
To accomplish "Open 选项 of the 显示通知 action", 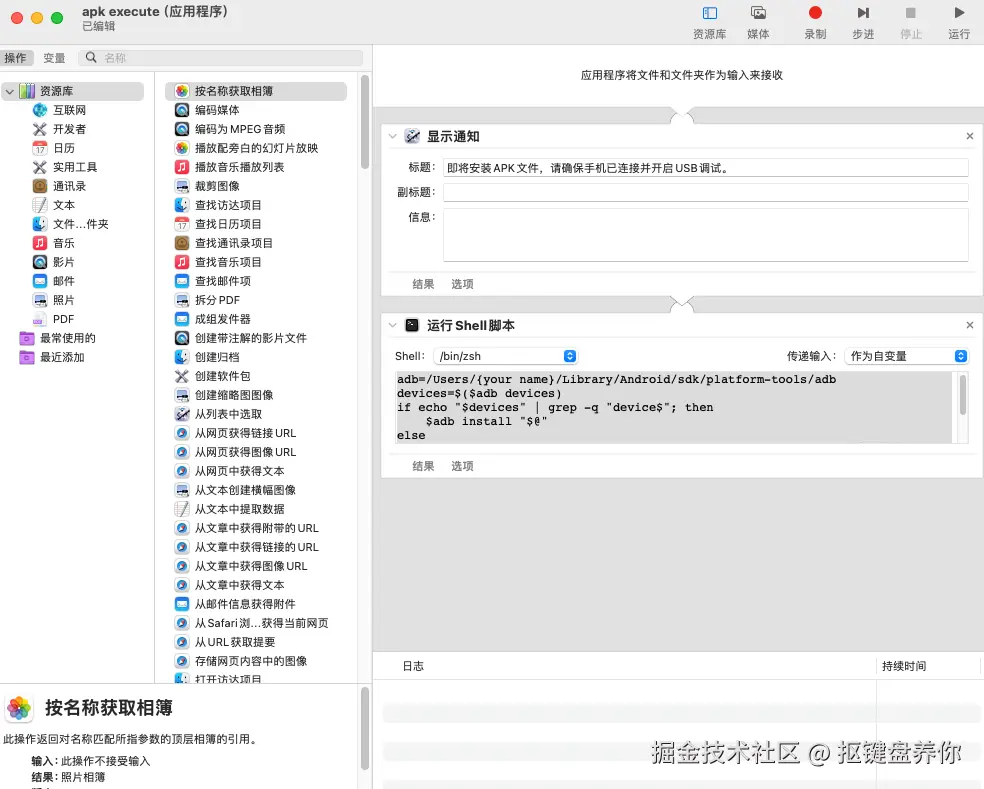I will click(462, 284).
